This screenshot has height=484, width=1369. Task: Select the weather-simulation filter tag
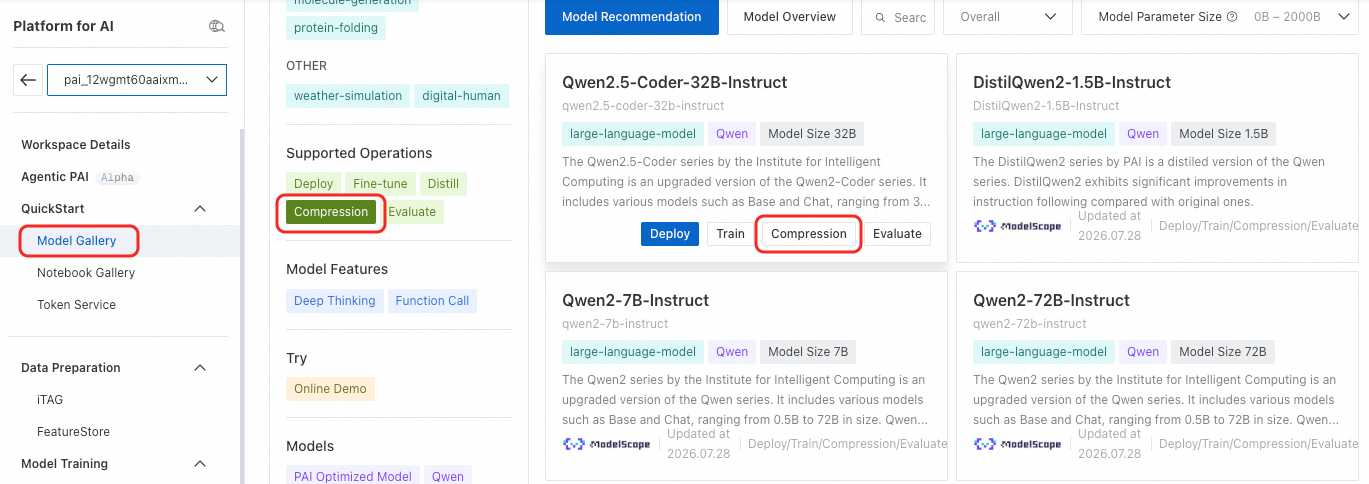pos(348,96)
